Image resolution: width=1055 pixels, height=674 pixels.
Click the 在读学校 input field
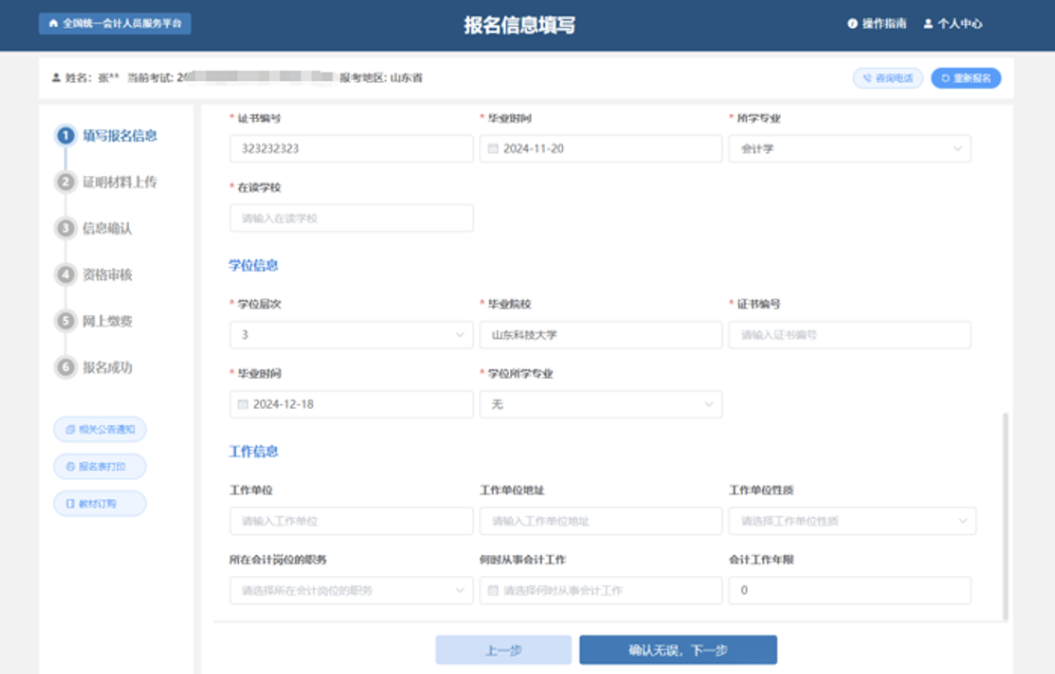coord(350,217)
